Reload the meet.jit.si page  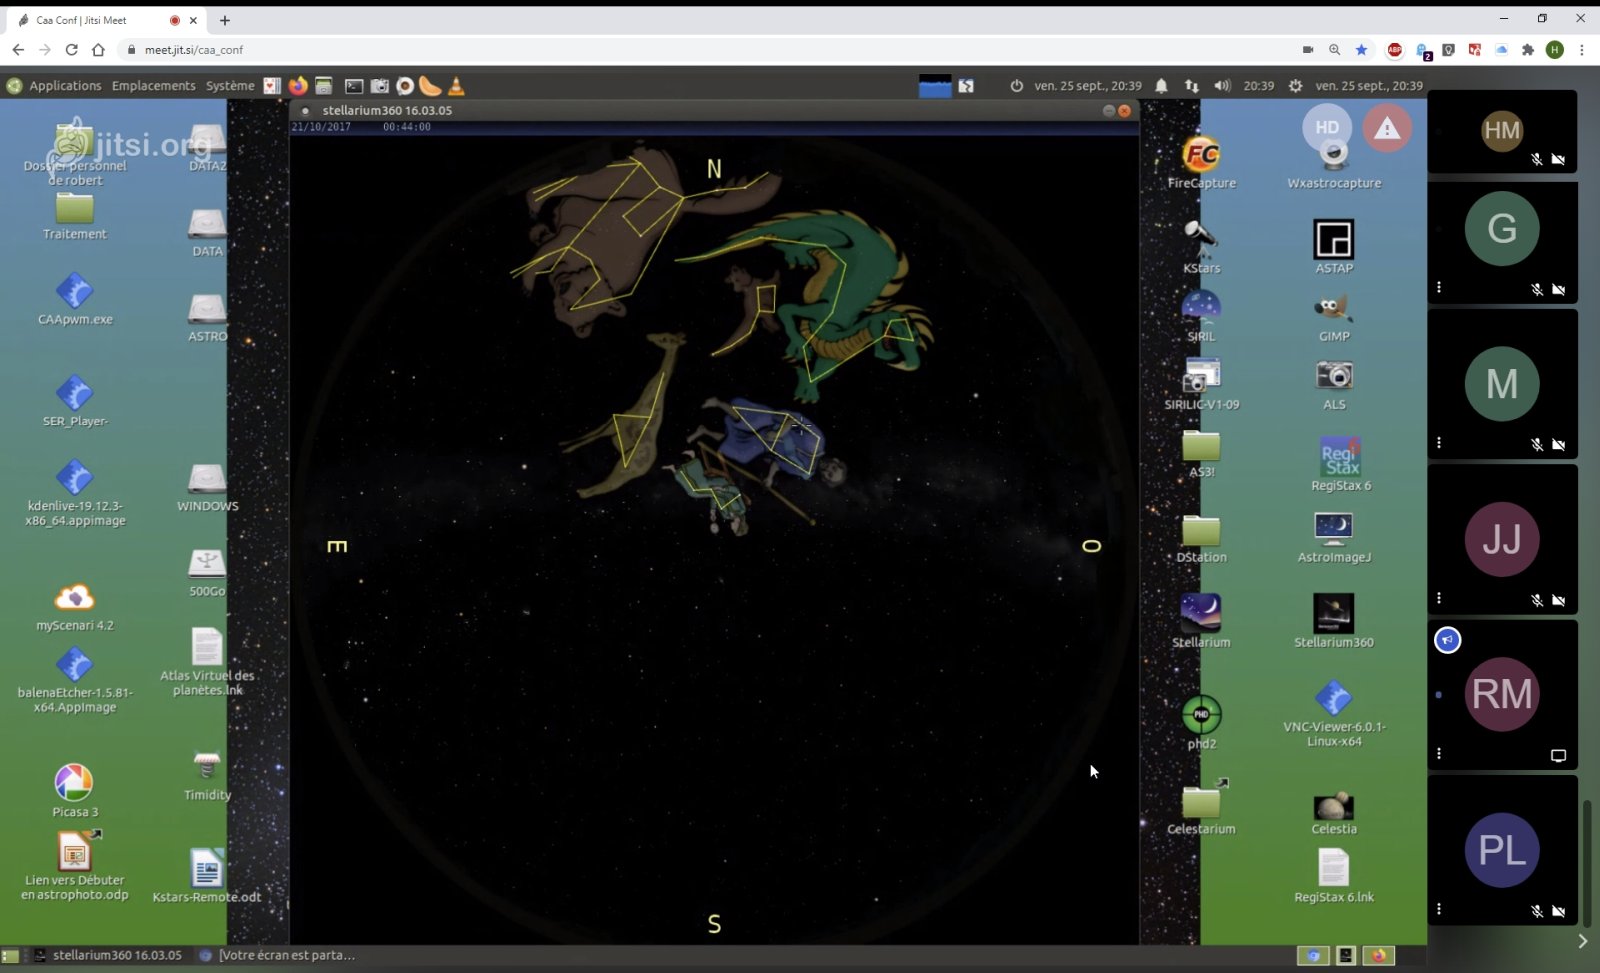(72, 49)
